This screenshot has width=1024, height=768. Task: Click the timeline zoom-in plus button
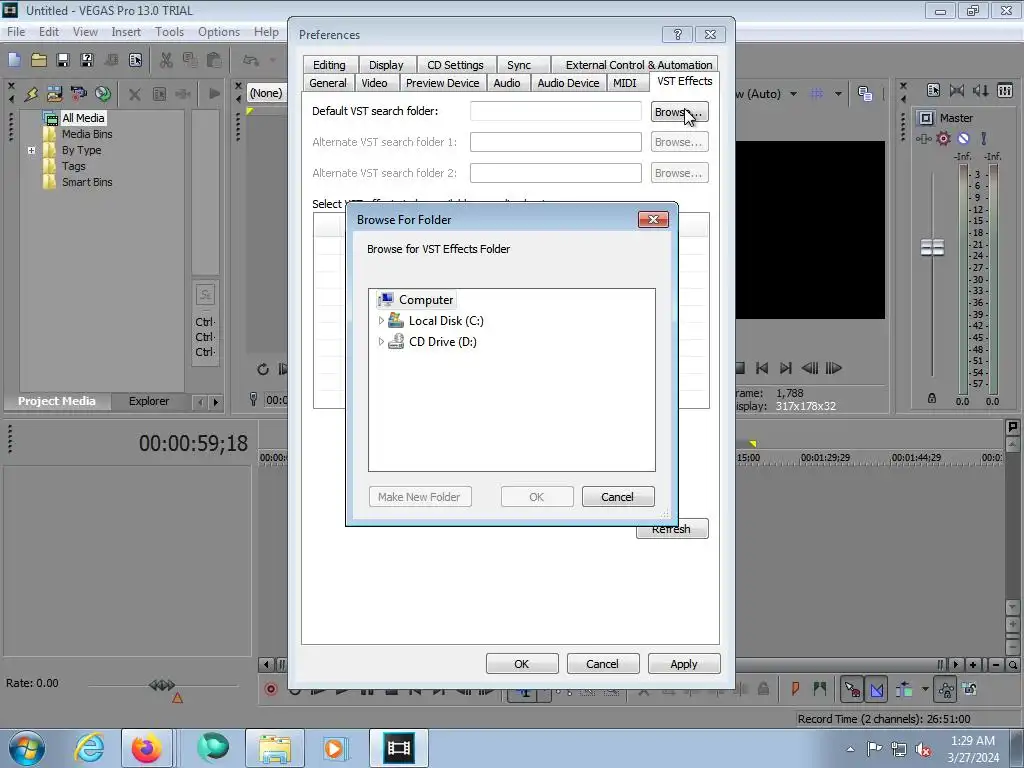pos(973,665)
